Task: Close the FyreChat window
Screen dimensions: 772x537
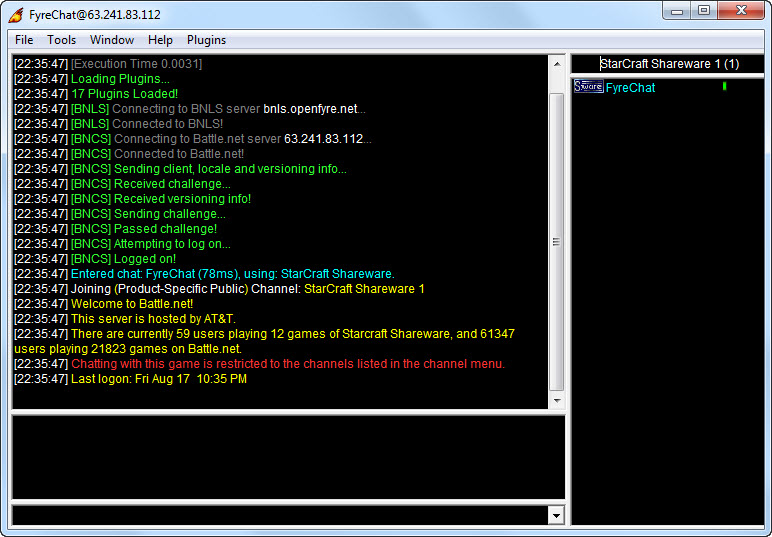Action: [x=741, y=11]
